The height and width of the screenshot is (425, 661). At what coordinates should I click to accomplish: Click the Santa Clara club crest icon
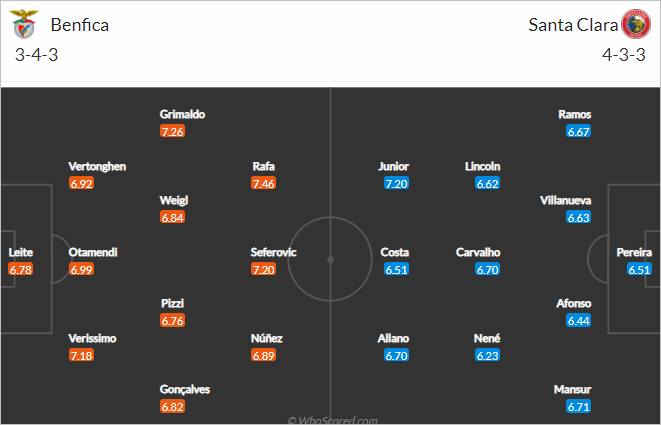point(636,24)
